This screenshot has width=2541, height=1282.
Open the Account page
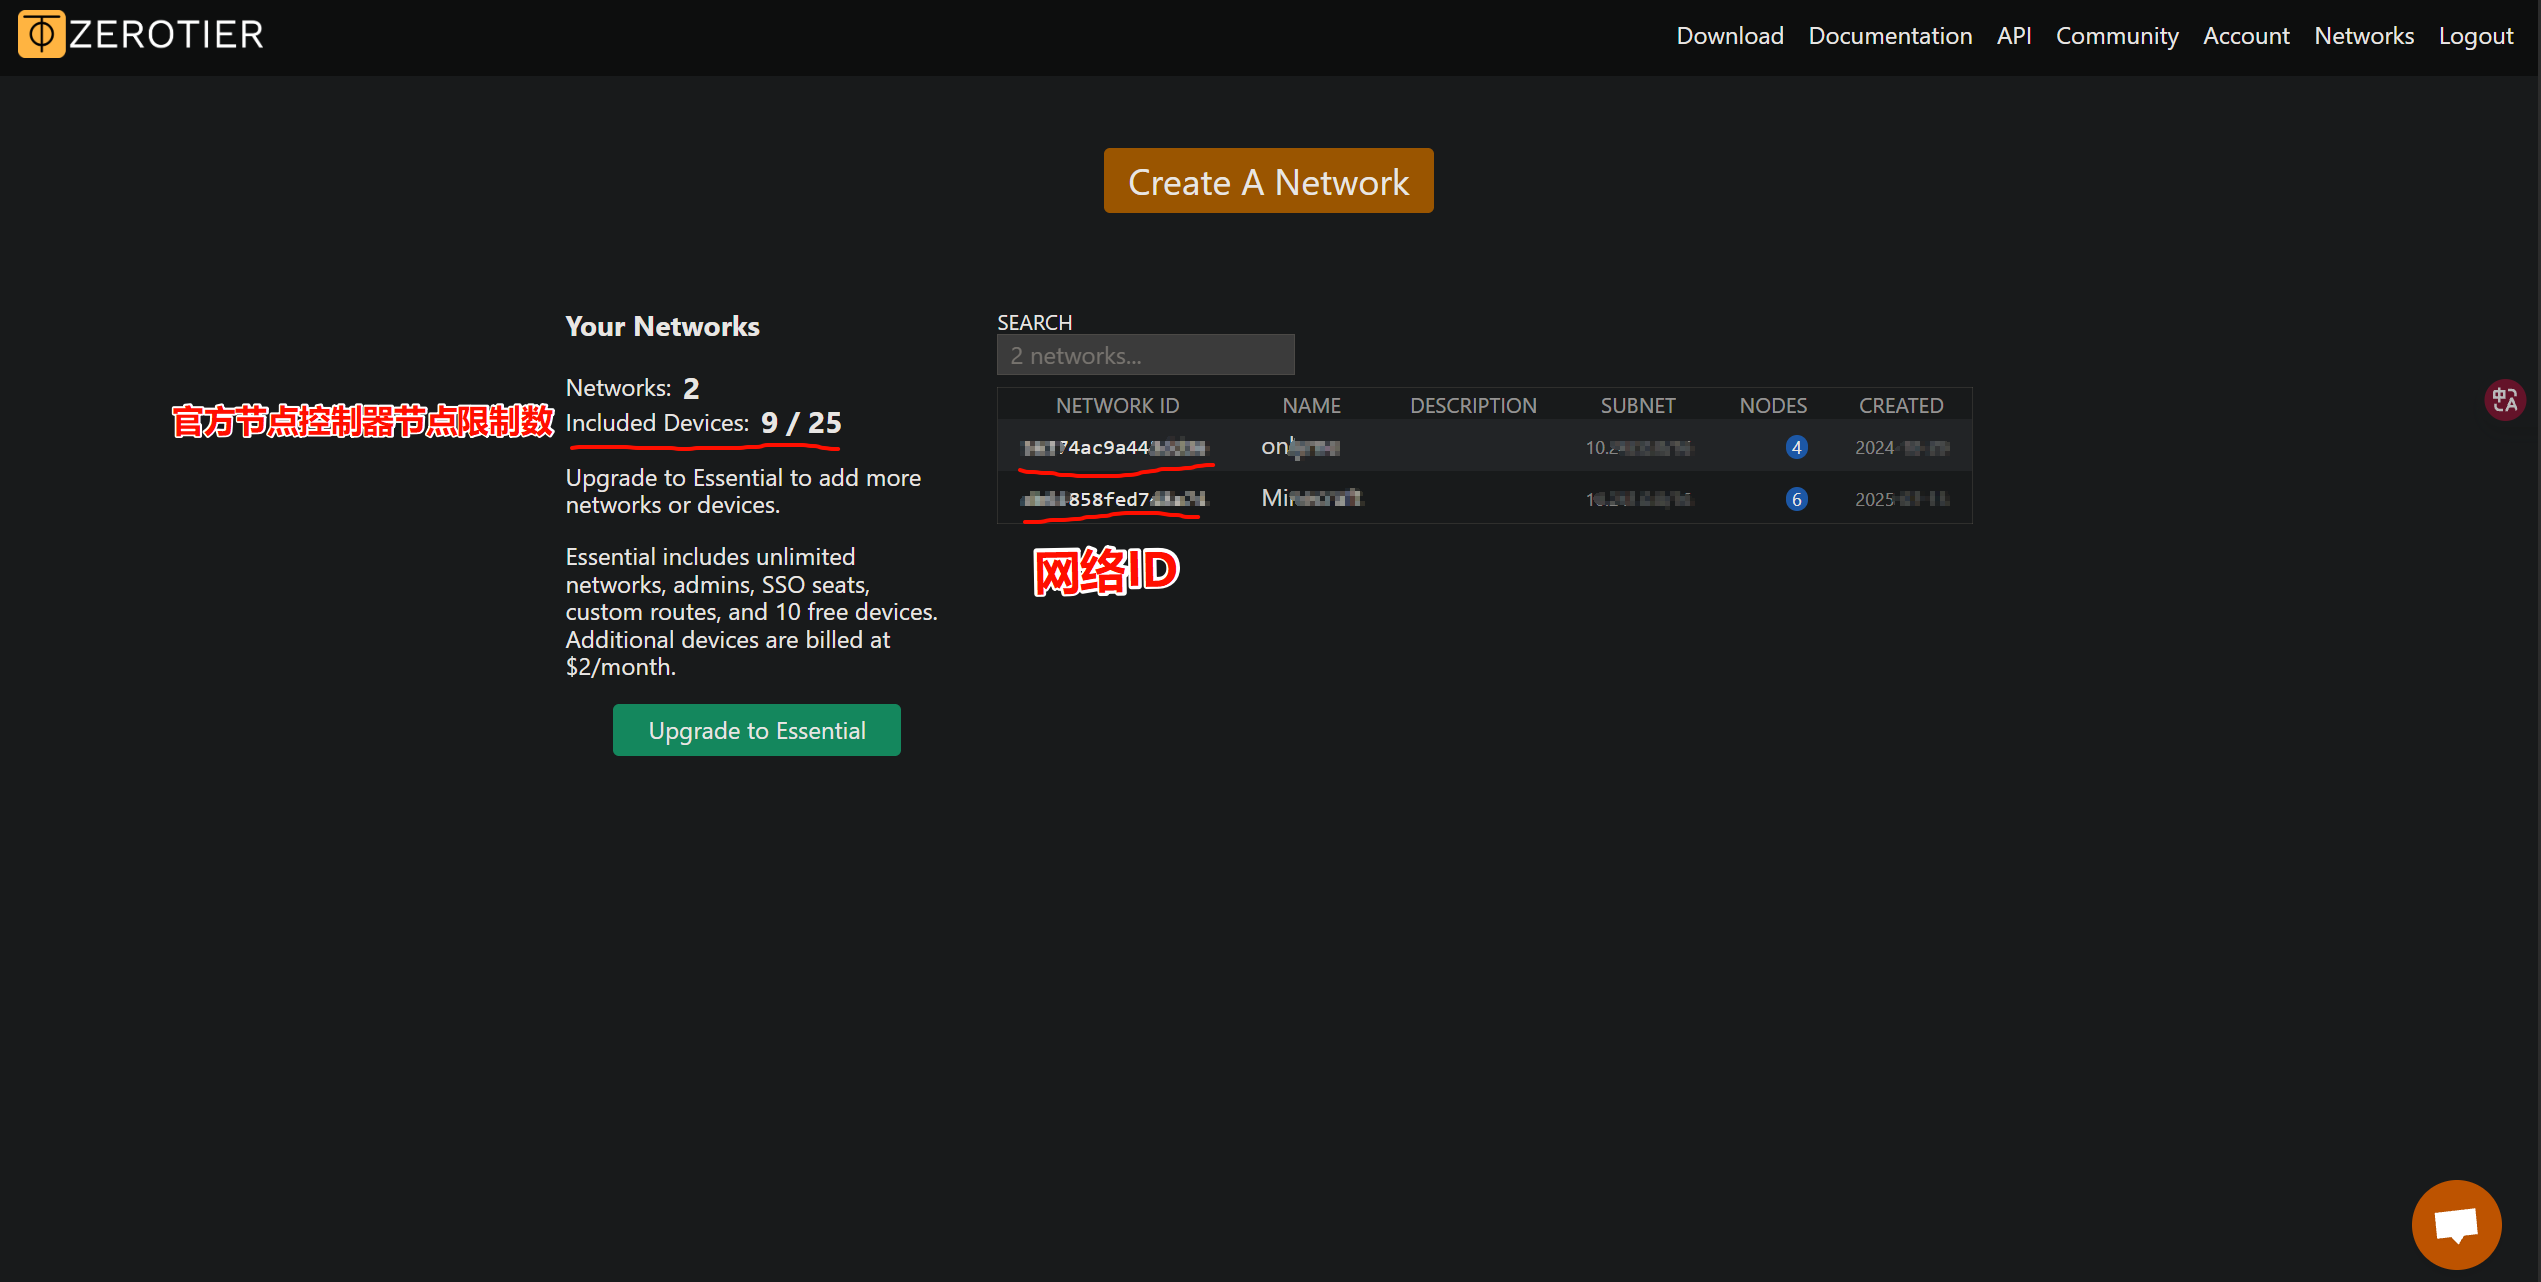point(2246,36)
